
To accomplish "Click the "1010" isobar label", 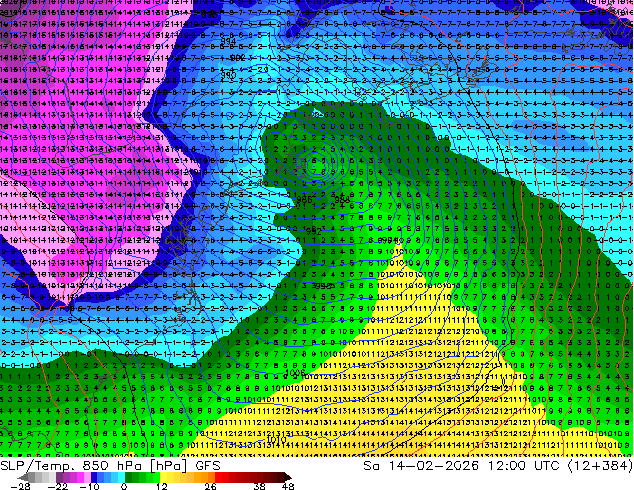I will tap(277, 439).
